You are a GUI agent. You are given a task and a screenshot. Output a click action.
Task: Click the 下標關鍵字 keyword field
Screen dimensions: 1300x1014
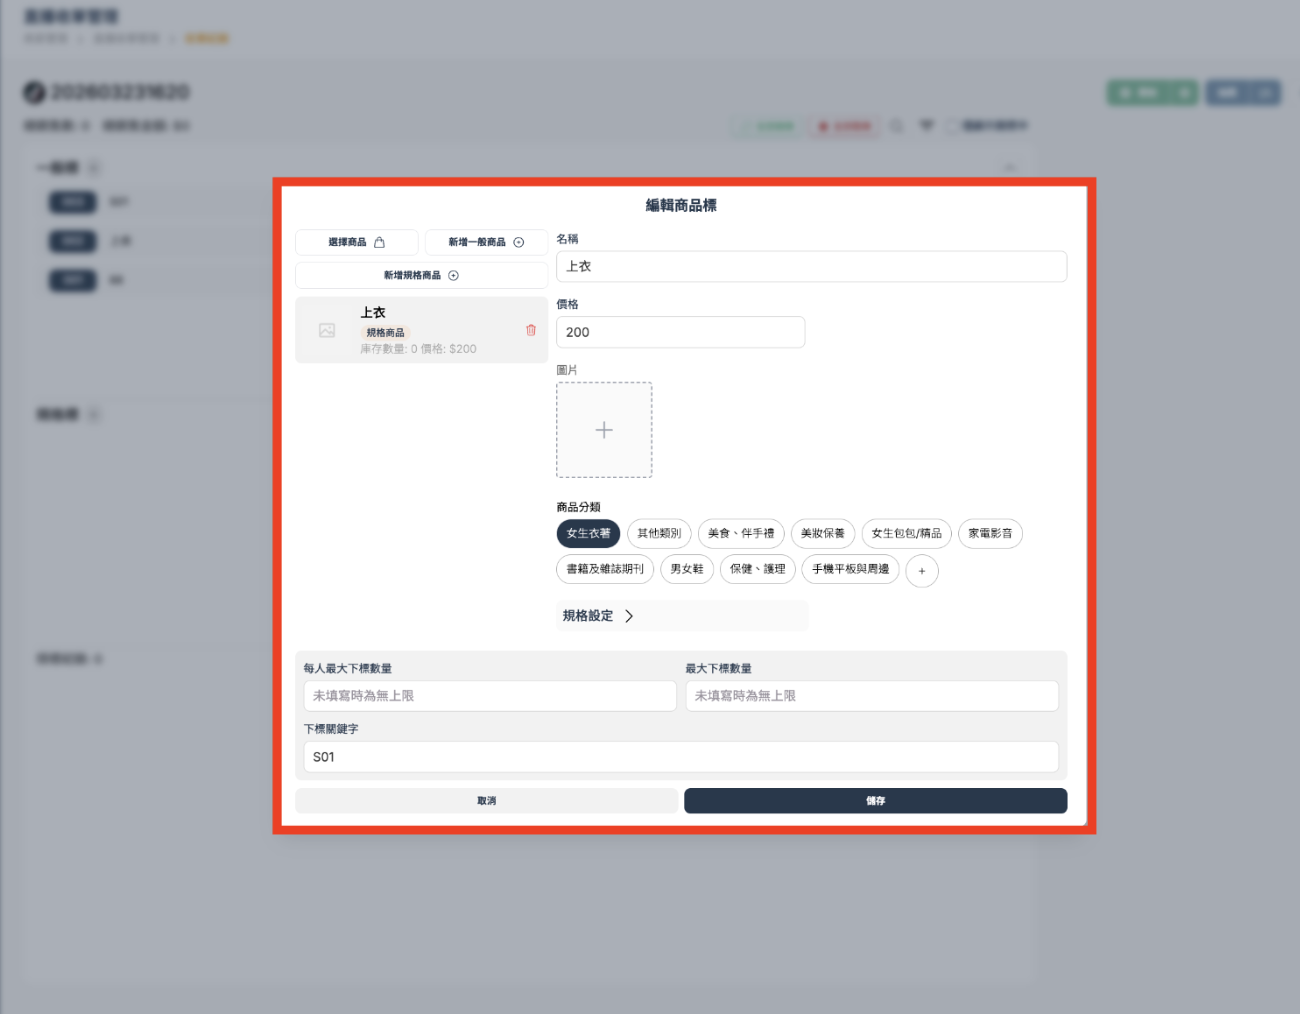click(x=680, y=757)
